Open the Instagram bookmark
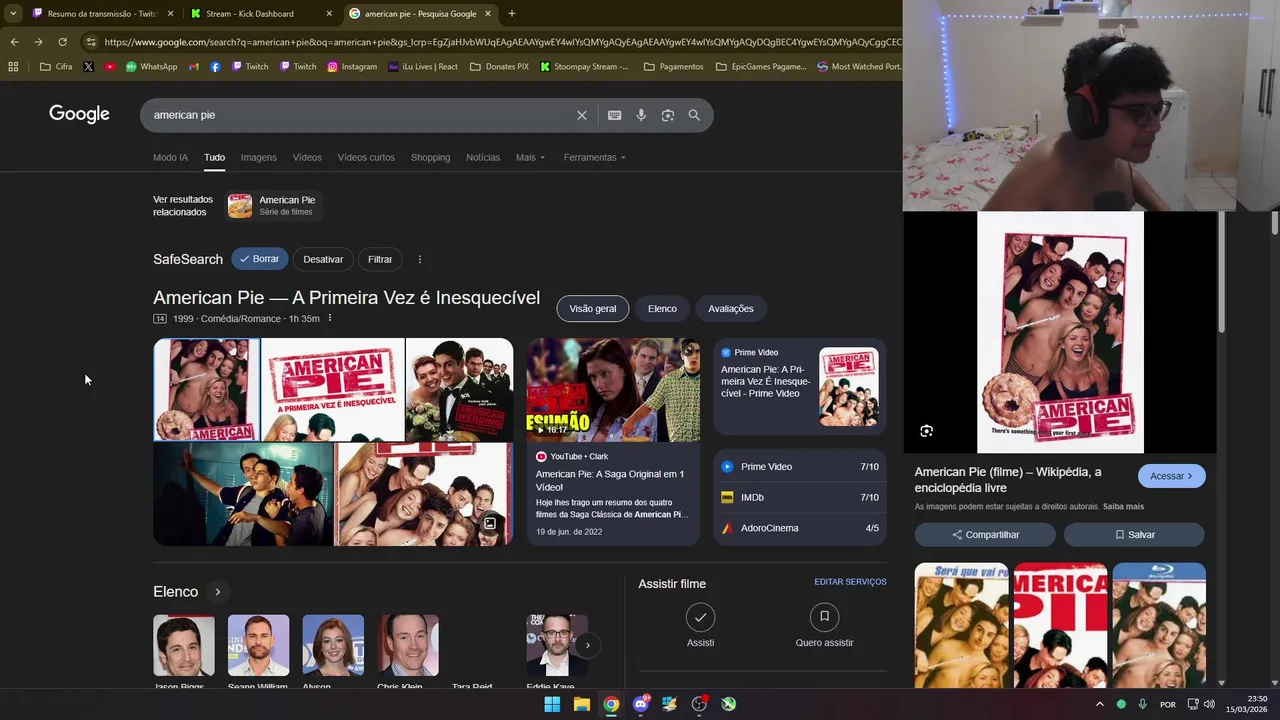The image size is (1280, 720). pos(352,67)
